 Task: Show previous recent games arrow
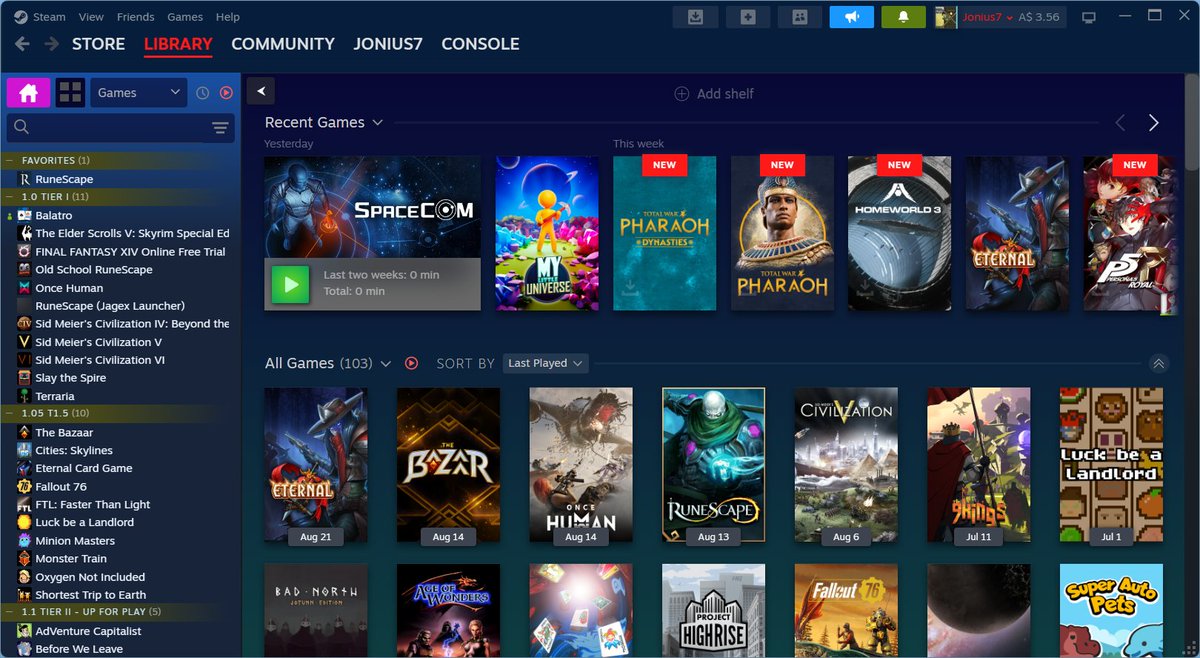1120,122
